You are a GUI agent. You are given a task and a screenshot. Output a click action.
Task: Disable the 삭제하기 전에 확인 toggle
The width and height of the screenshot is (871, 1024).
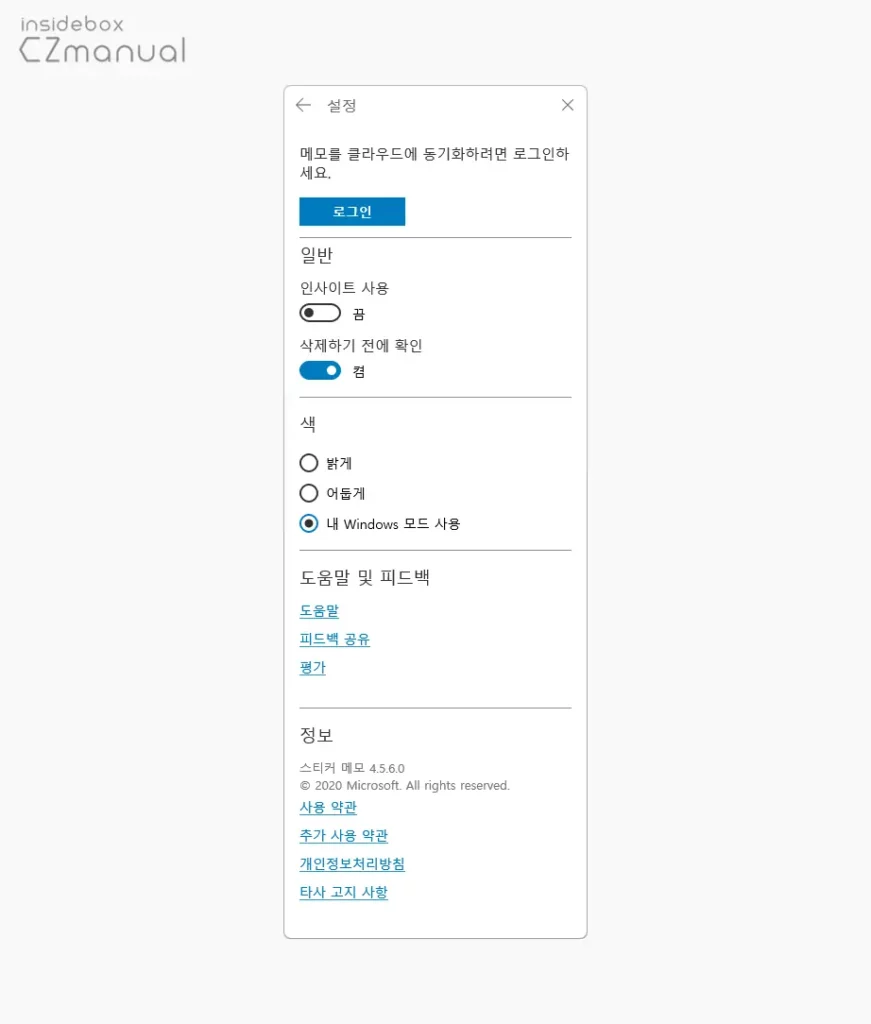(x=319, y=370)
